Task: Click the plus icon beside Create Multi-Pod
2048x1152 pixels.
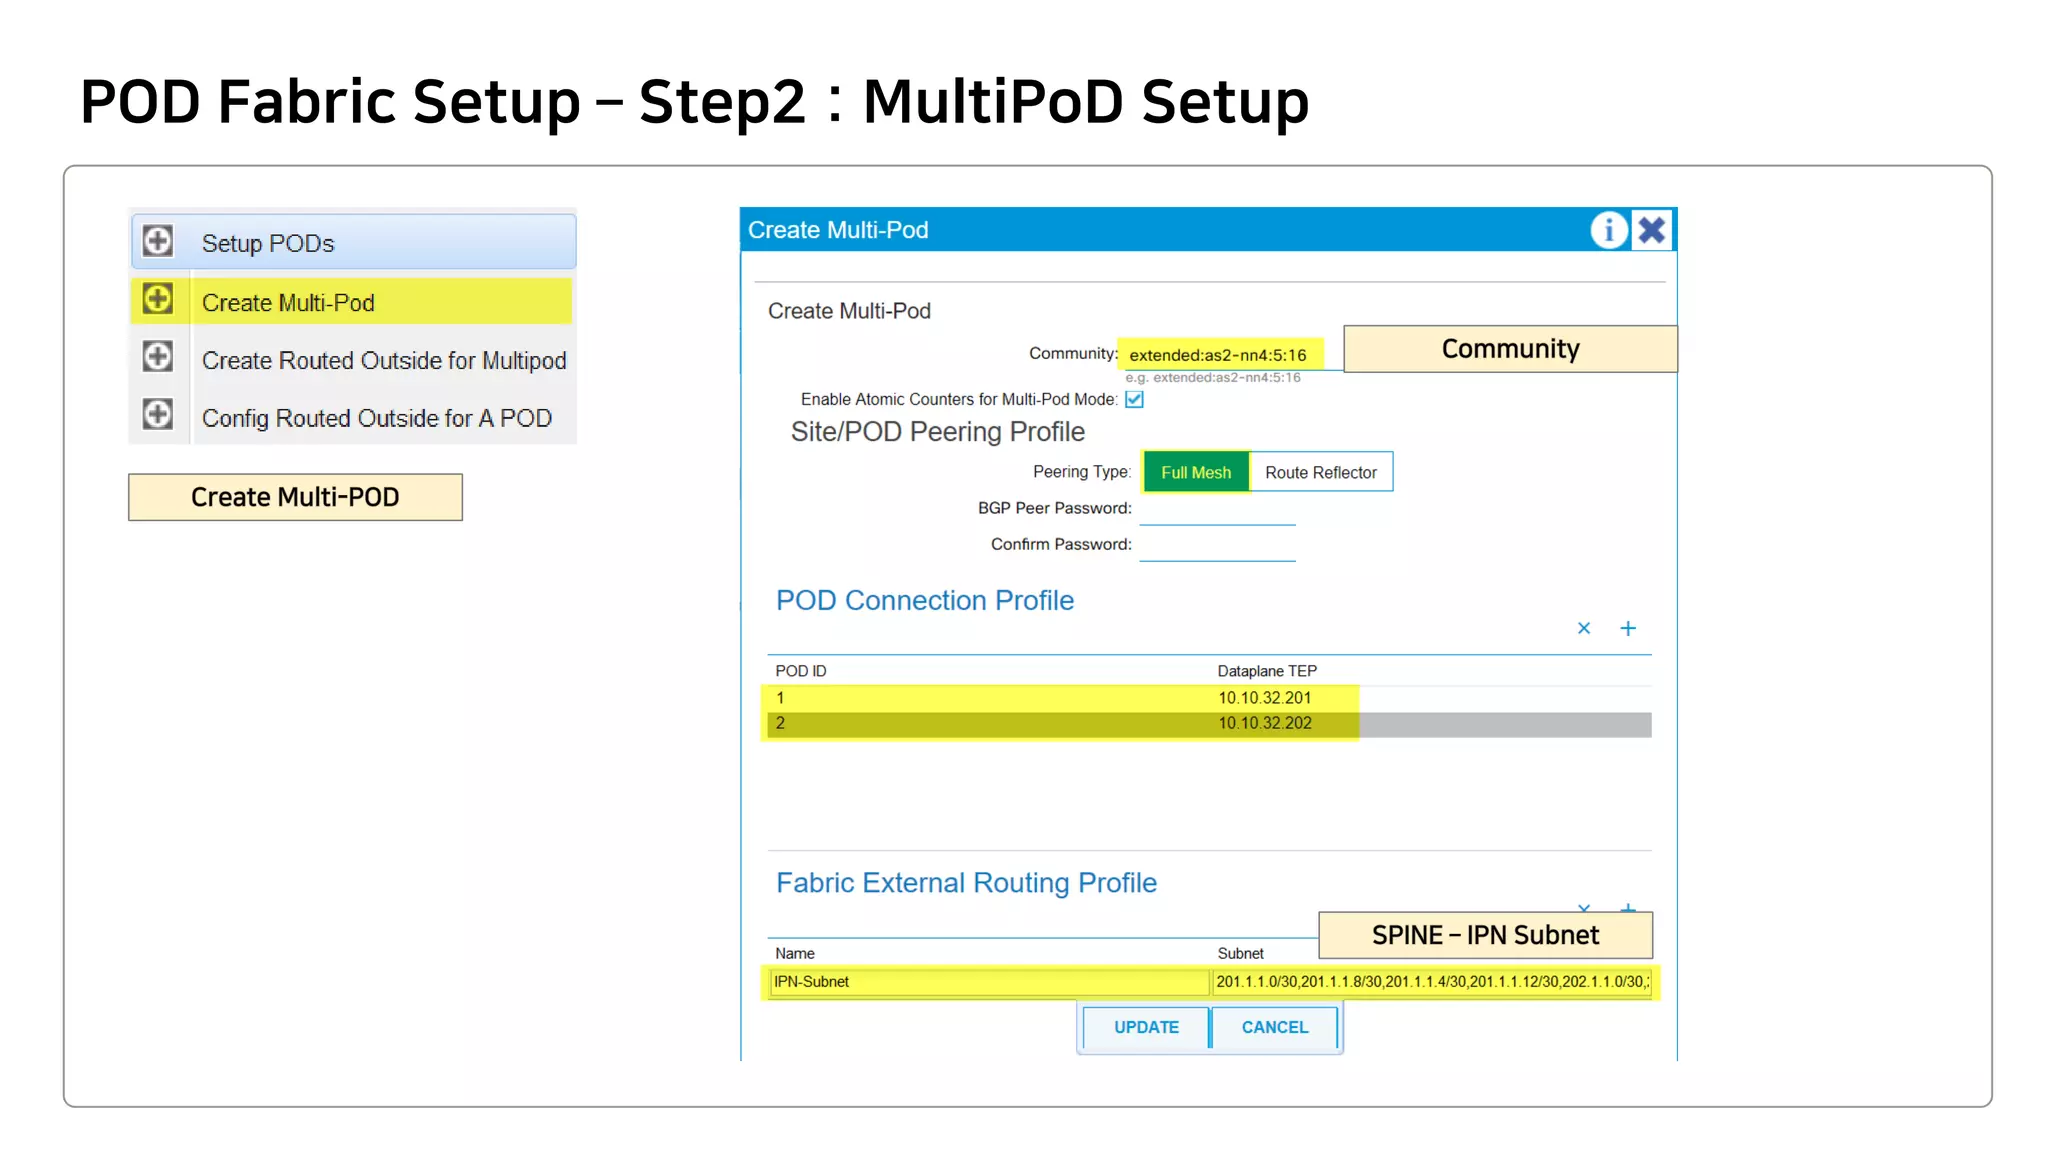Action: 157,299
